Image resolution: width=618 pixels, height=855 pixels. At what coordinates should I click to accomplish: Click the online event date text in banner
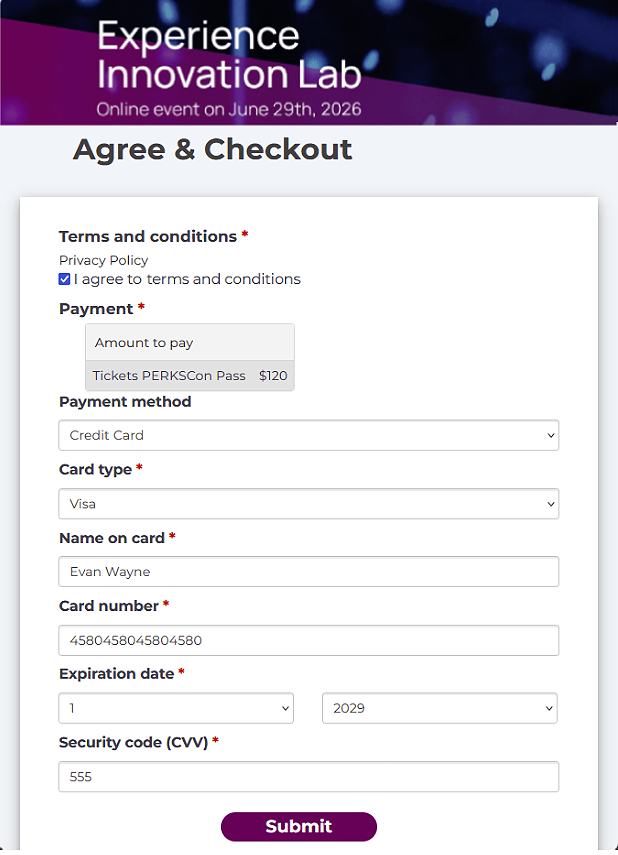229,108
